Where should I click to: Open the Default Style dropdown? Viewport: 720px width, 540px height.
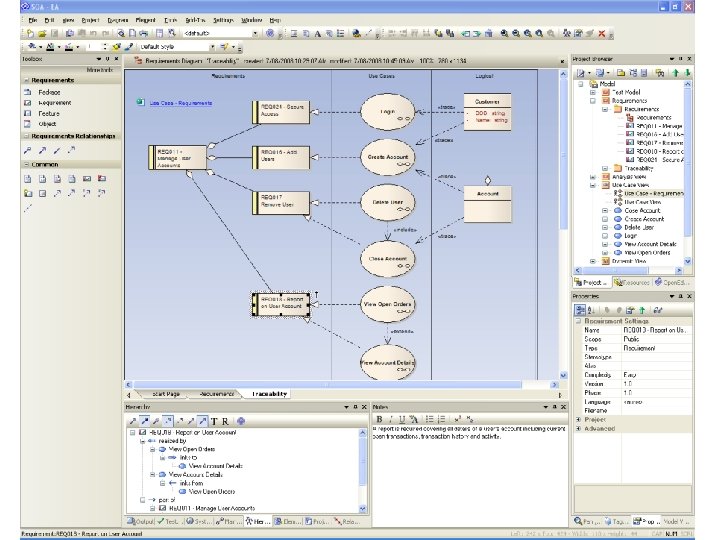211,46
